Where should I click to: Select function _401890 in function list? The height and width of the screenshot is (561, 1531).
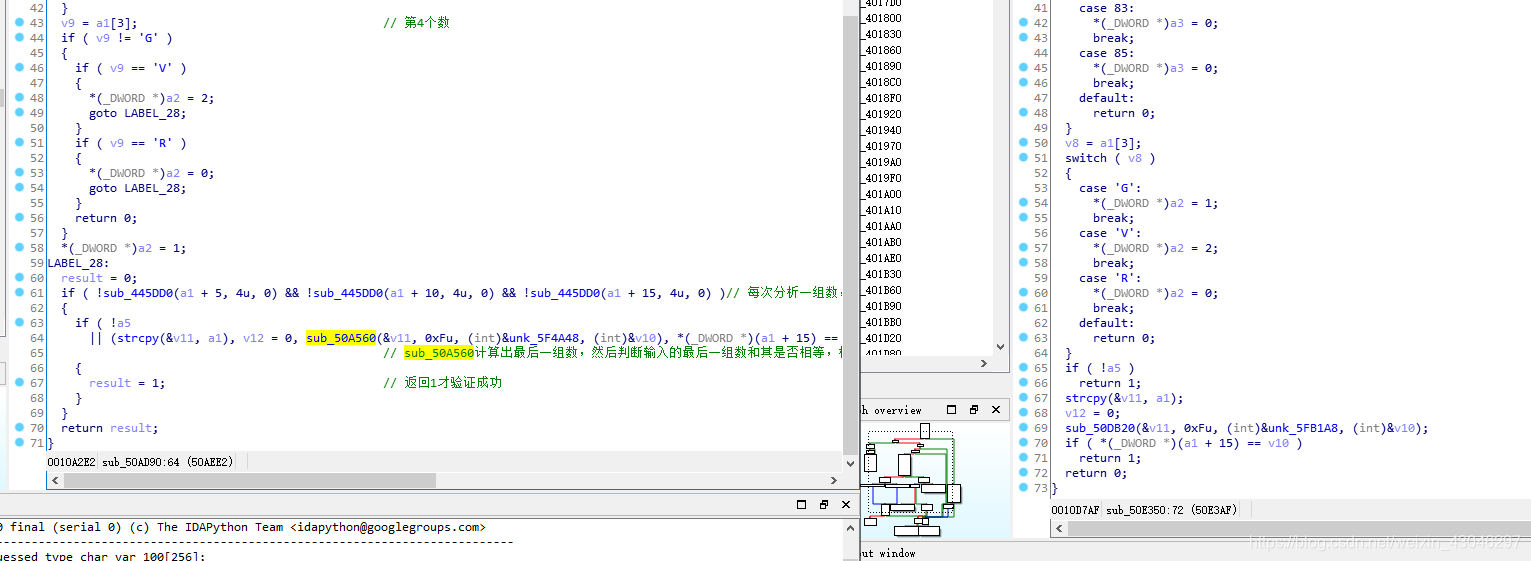tap(883, 65)
